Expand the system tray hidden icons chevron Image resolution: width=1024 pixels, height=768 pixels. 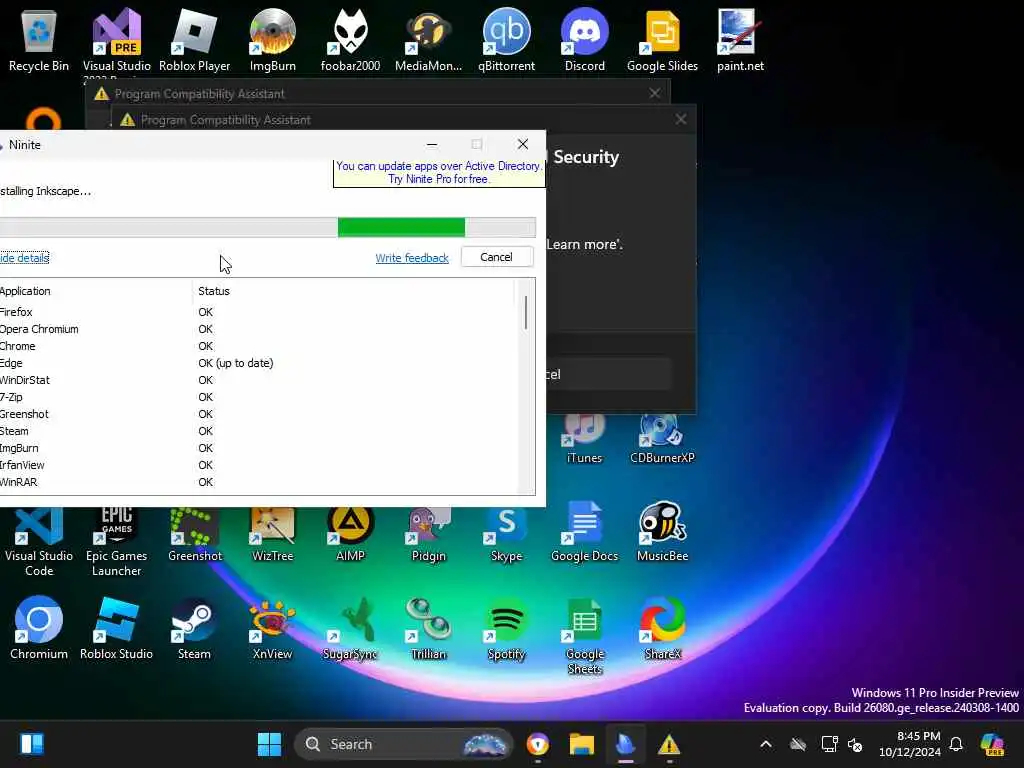tap(766, 744)
